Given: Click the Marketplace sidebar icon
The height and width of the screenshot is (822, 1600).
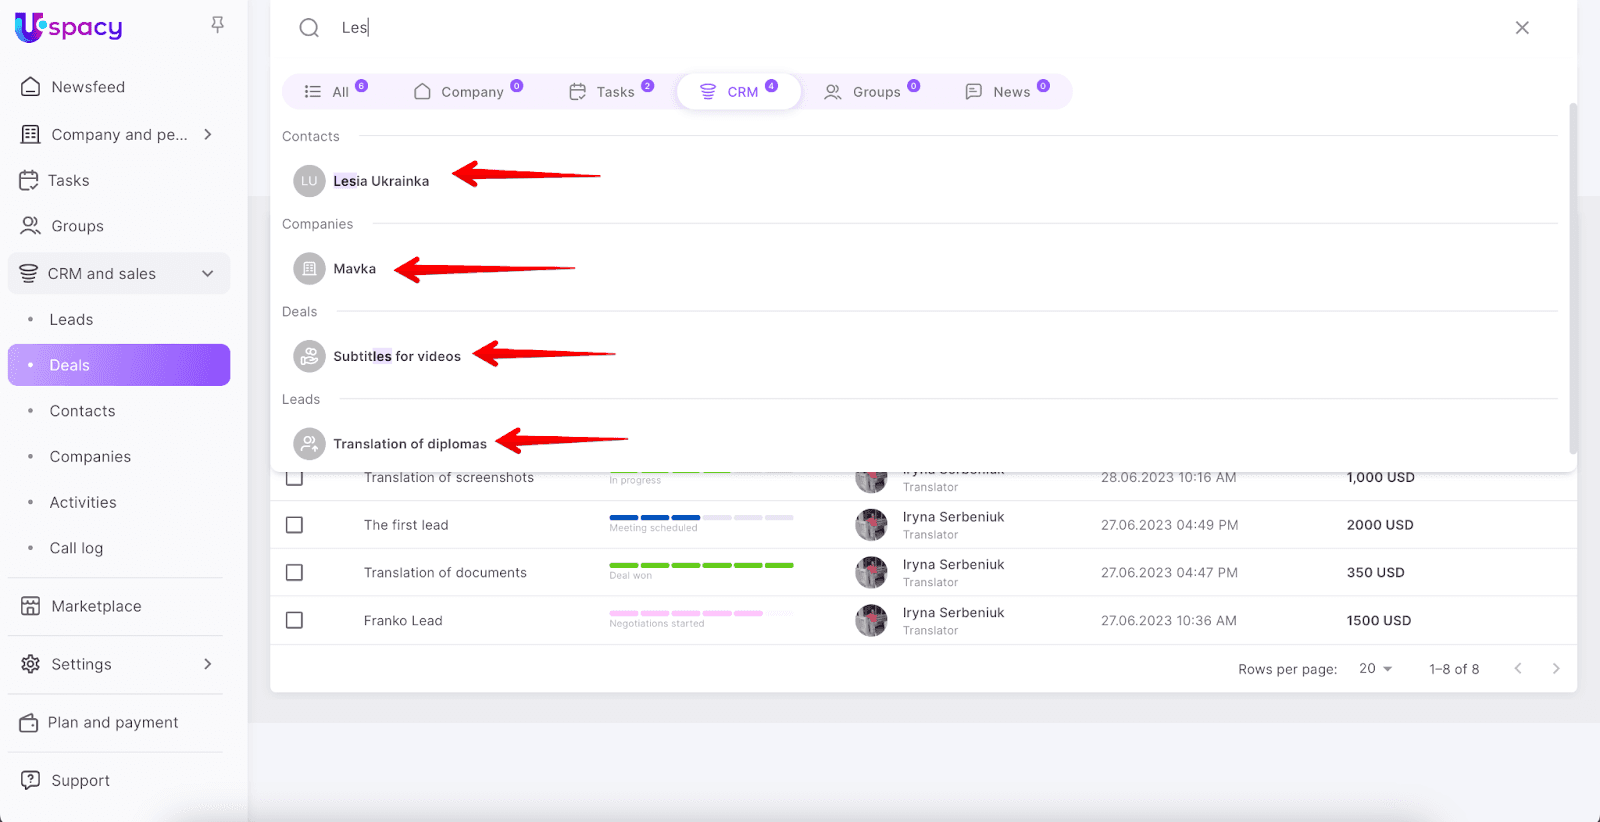Looking at the screenshot, I should [x=31, y=606].
